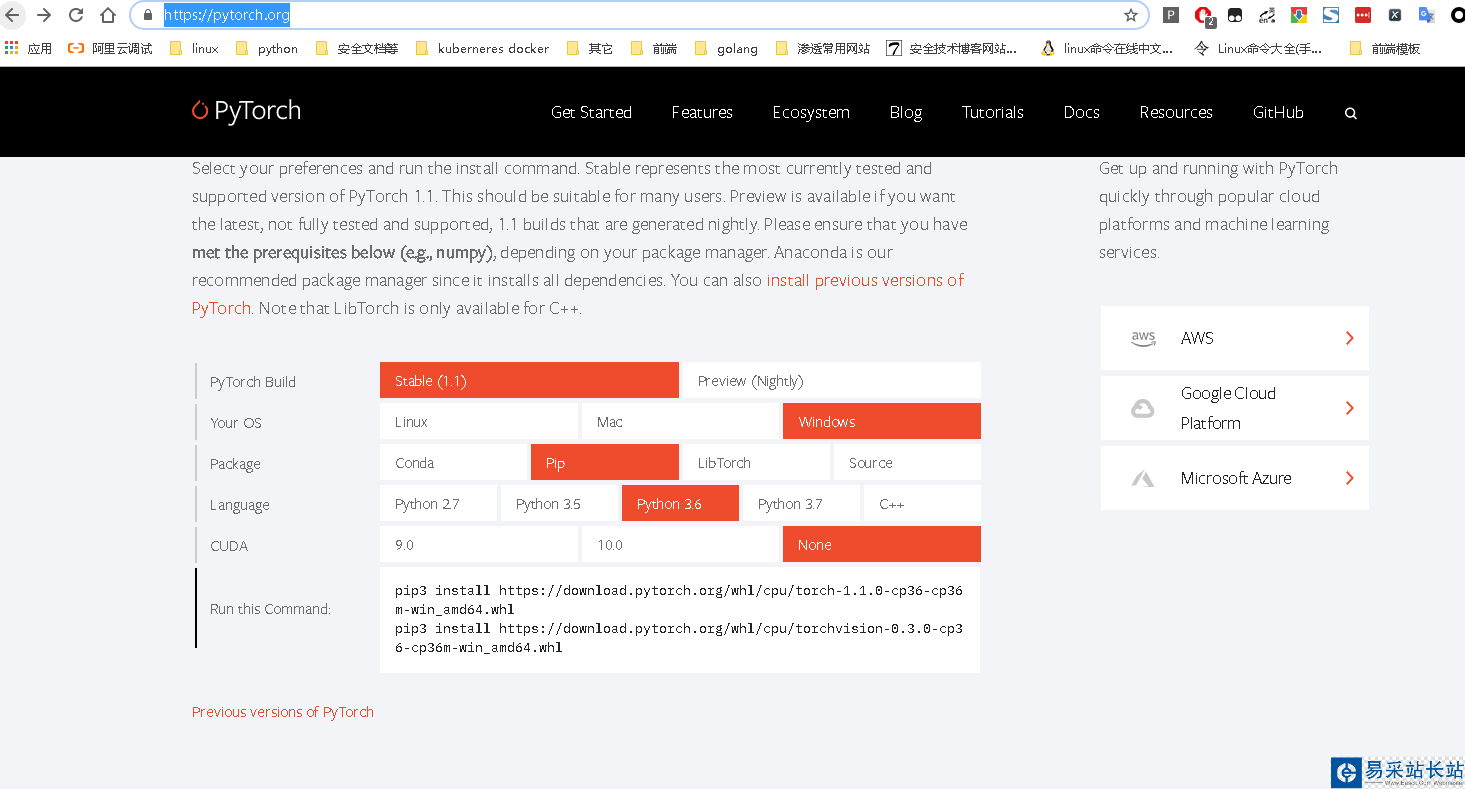Image resolution: width=1465 pixels, height=789 pixels.
Task: Open the dark X extension
Action: [x=1395, y=15]
